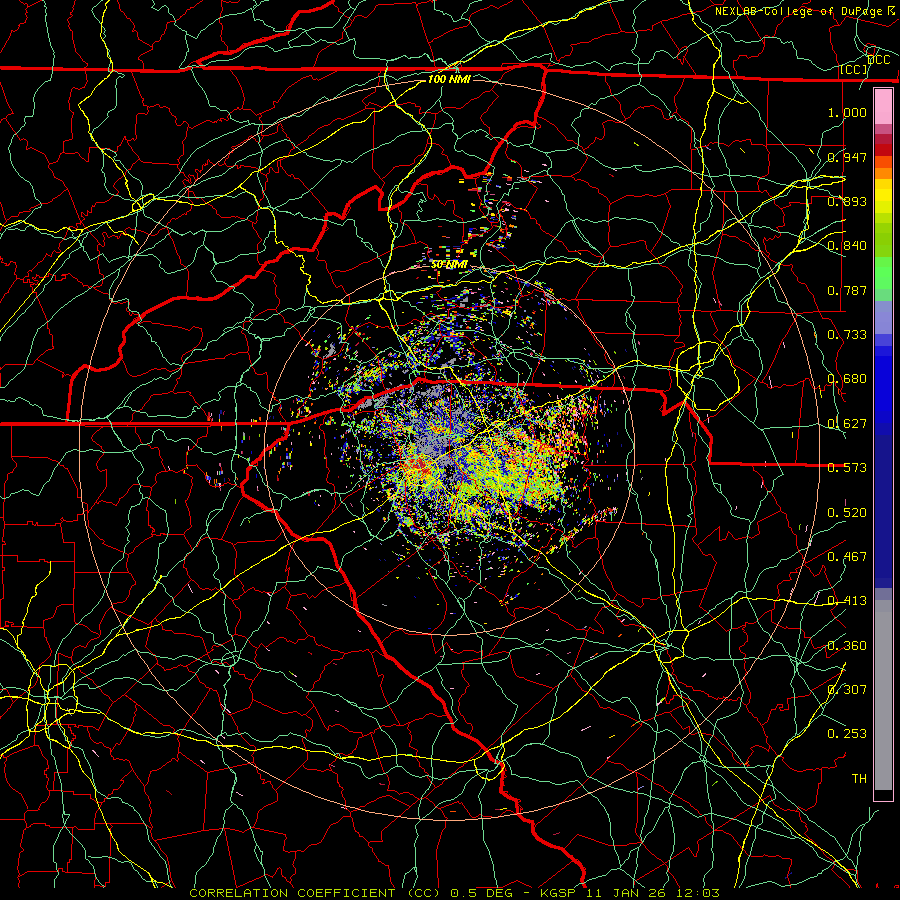Click the 11 JAN 26 date text
The height and width of the screenshot is (900, 900).
tap(625, 893)
